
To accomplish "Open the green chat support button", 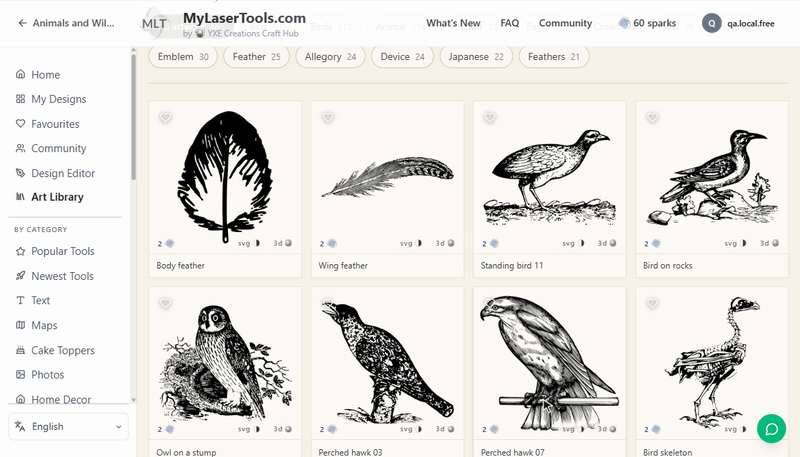I will click(x=771, y=428).
